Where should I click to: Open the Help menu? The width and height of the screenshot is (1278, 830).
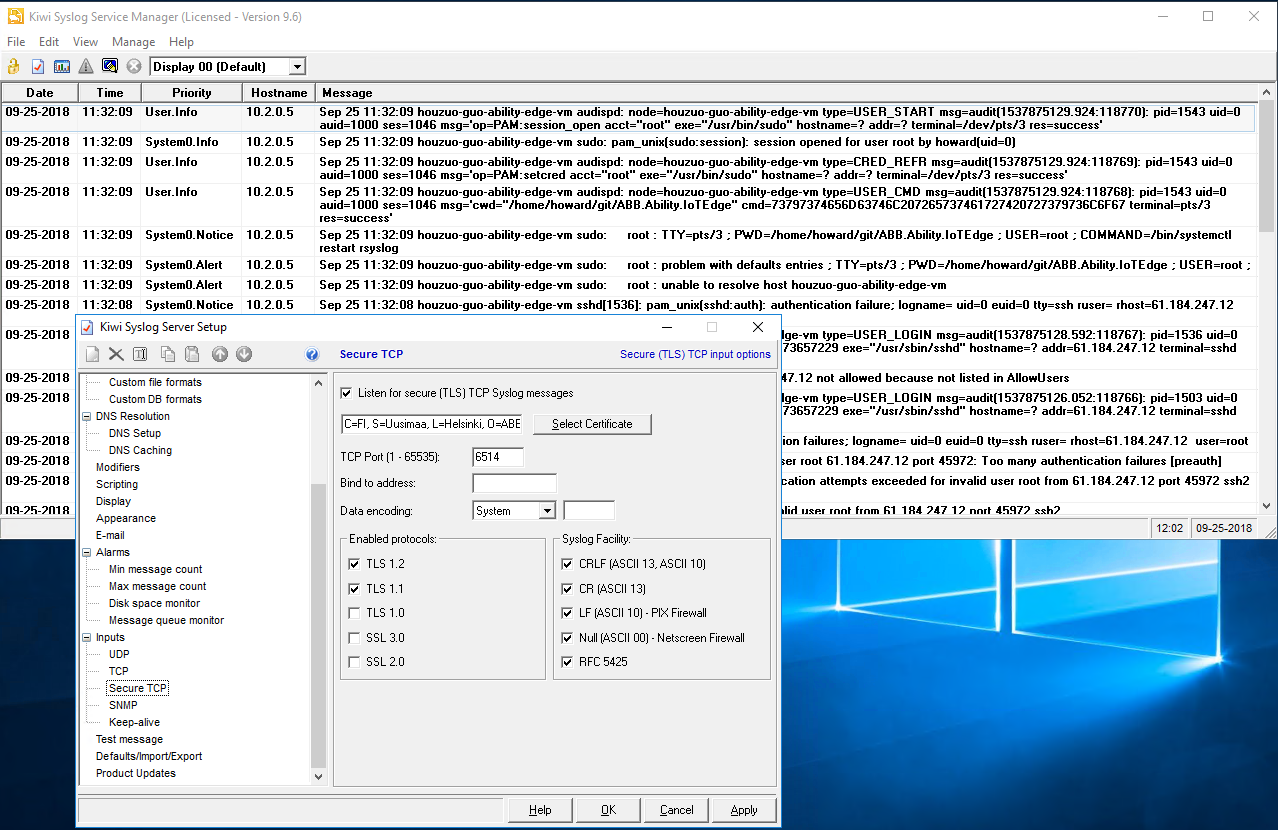click(181, 42)
